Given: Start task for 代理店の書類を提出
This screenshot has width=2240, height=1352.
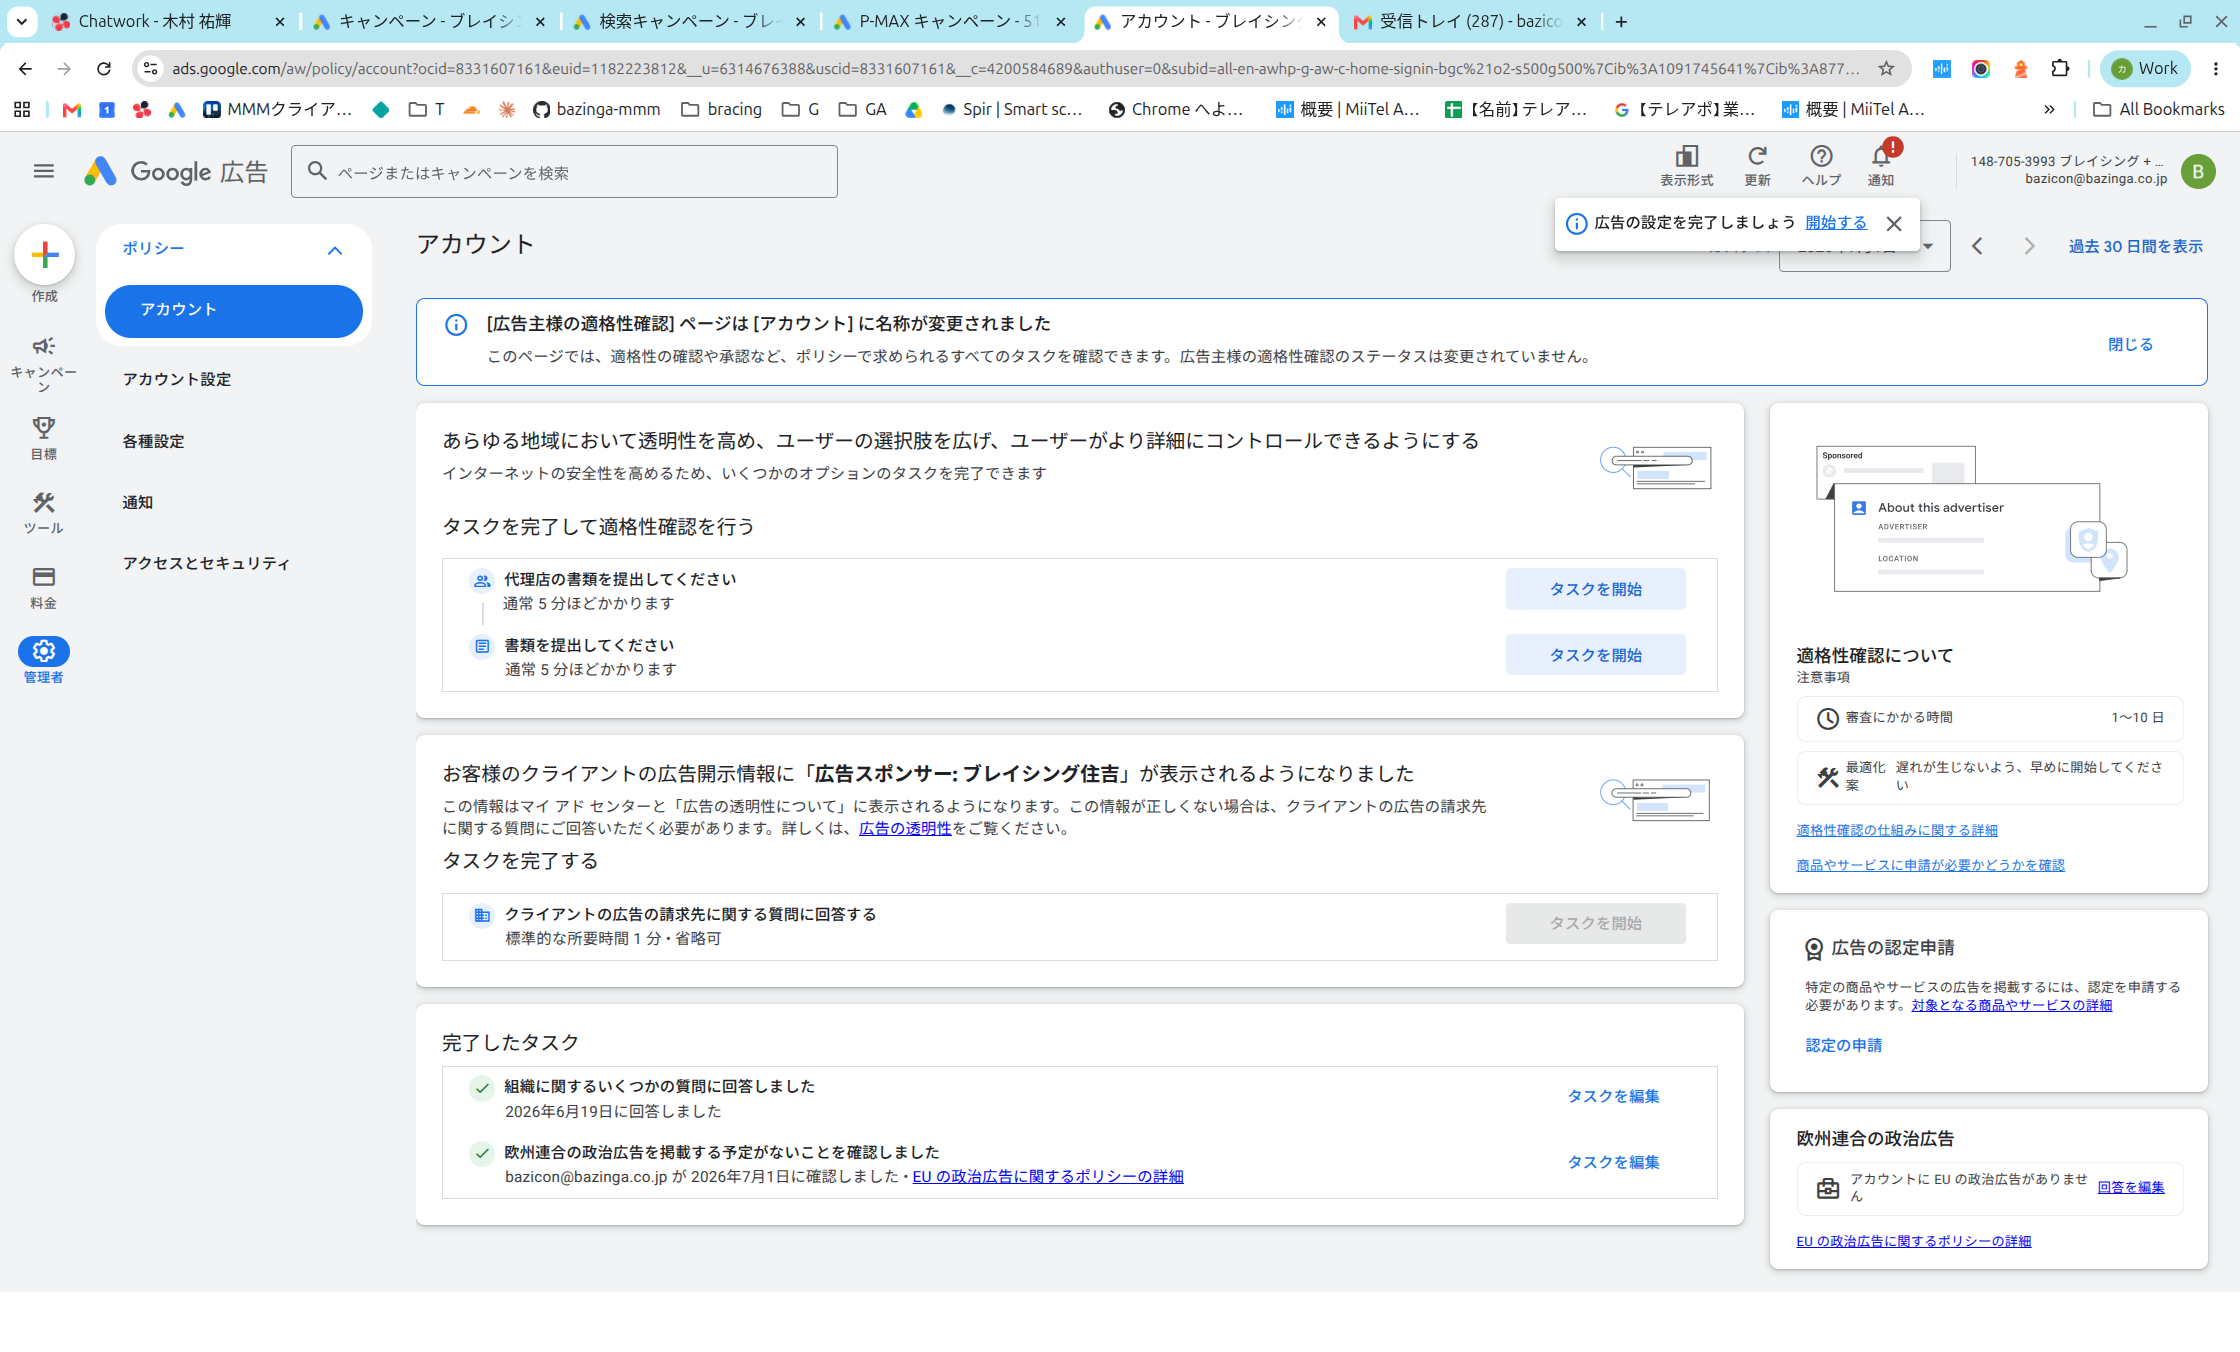Looking at the screenshot, I should (x=1595, y=589).
